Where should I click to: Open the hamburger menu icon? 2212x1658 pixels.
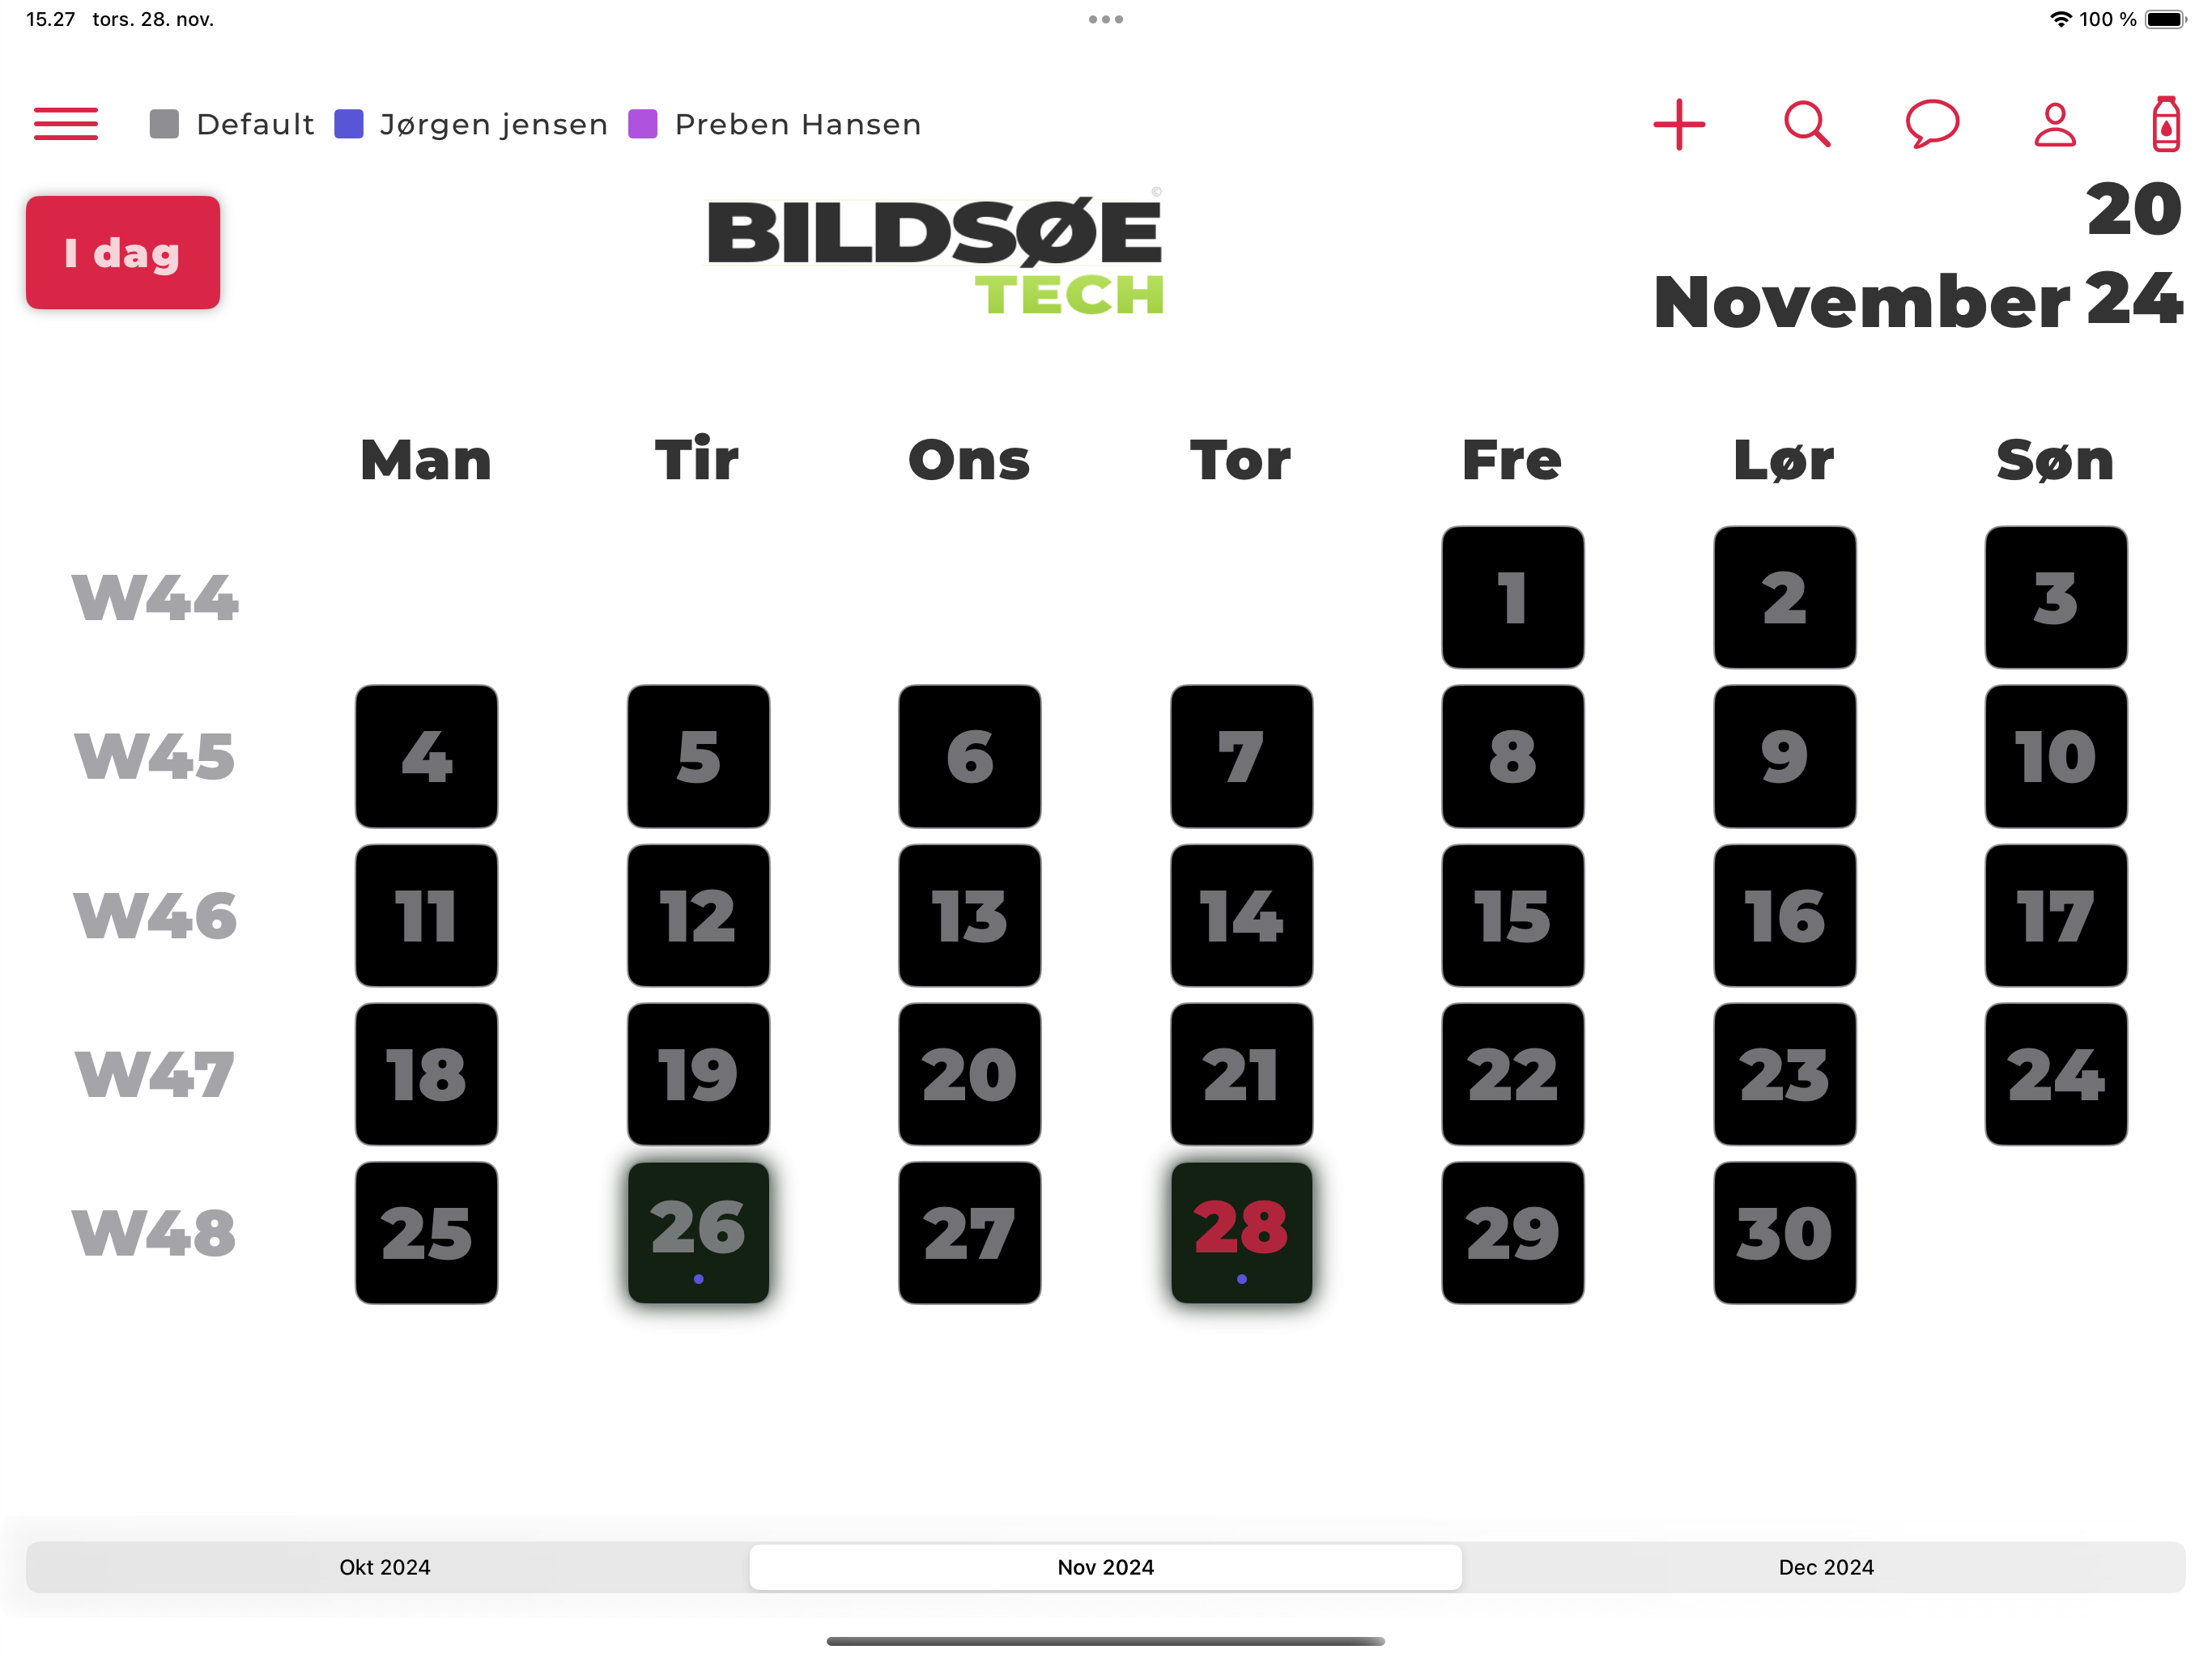coord(65,124)
